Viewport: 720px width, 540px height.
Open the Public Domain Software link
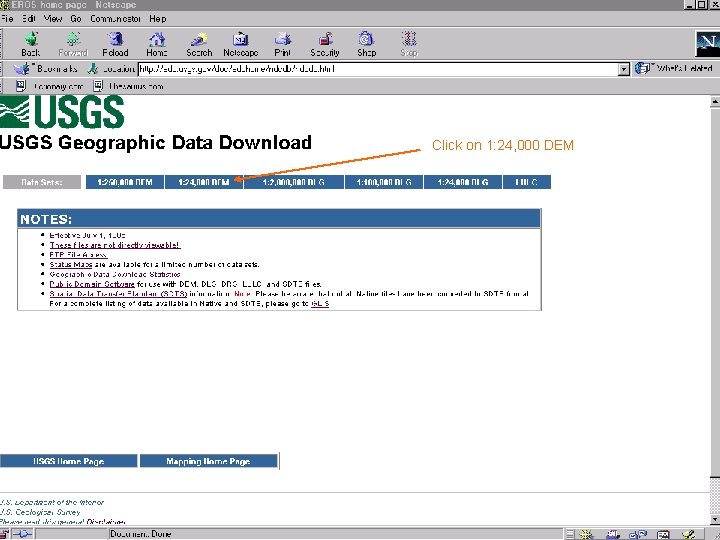click(x=92, y=284)
